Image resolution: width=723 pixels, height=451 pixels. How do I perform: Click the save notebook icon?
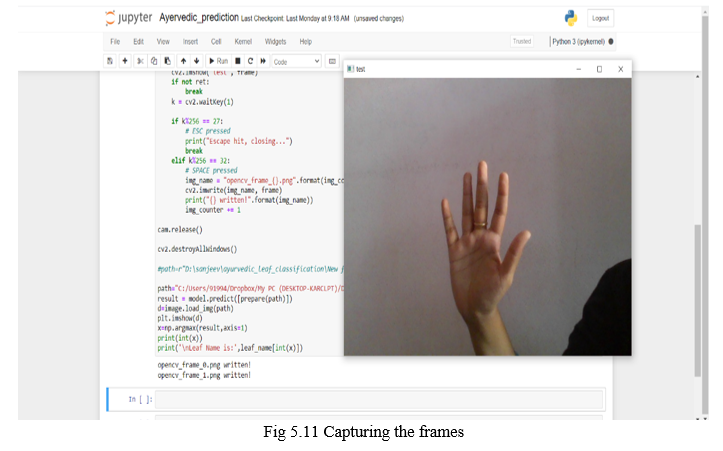point(110,61)
